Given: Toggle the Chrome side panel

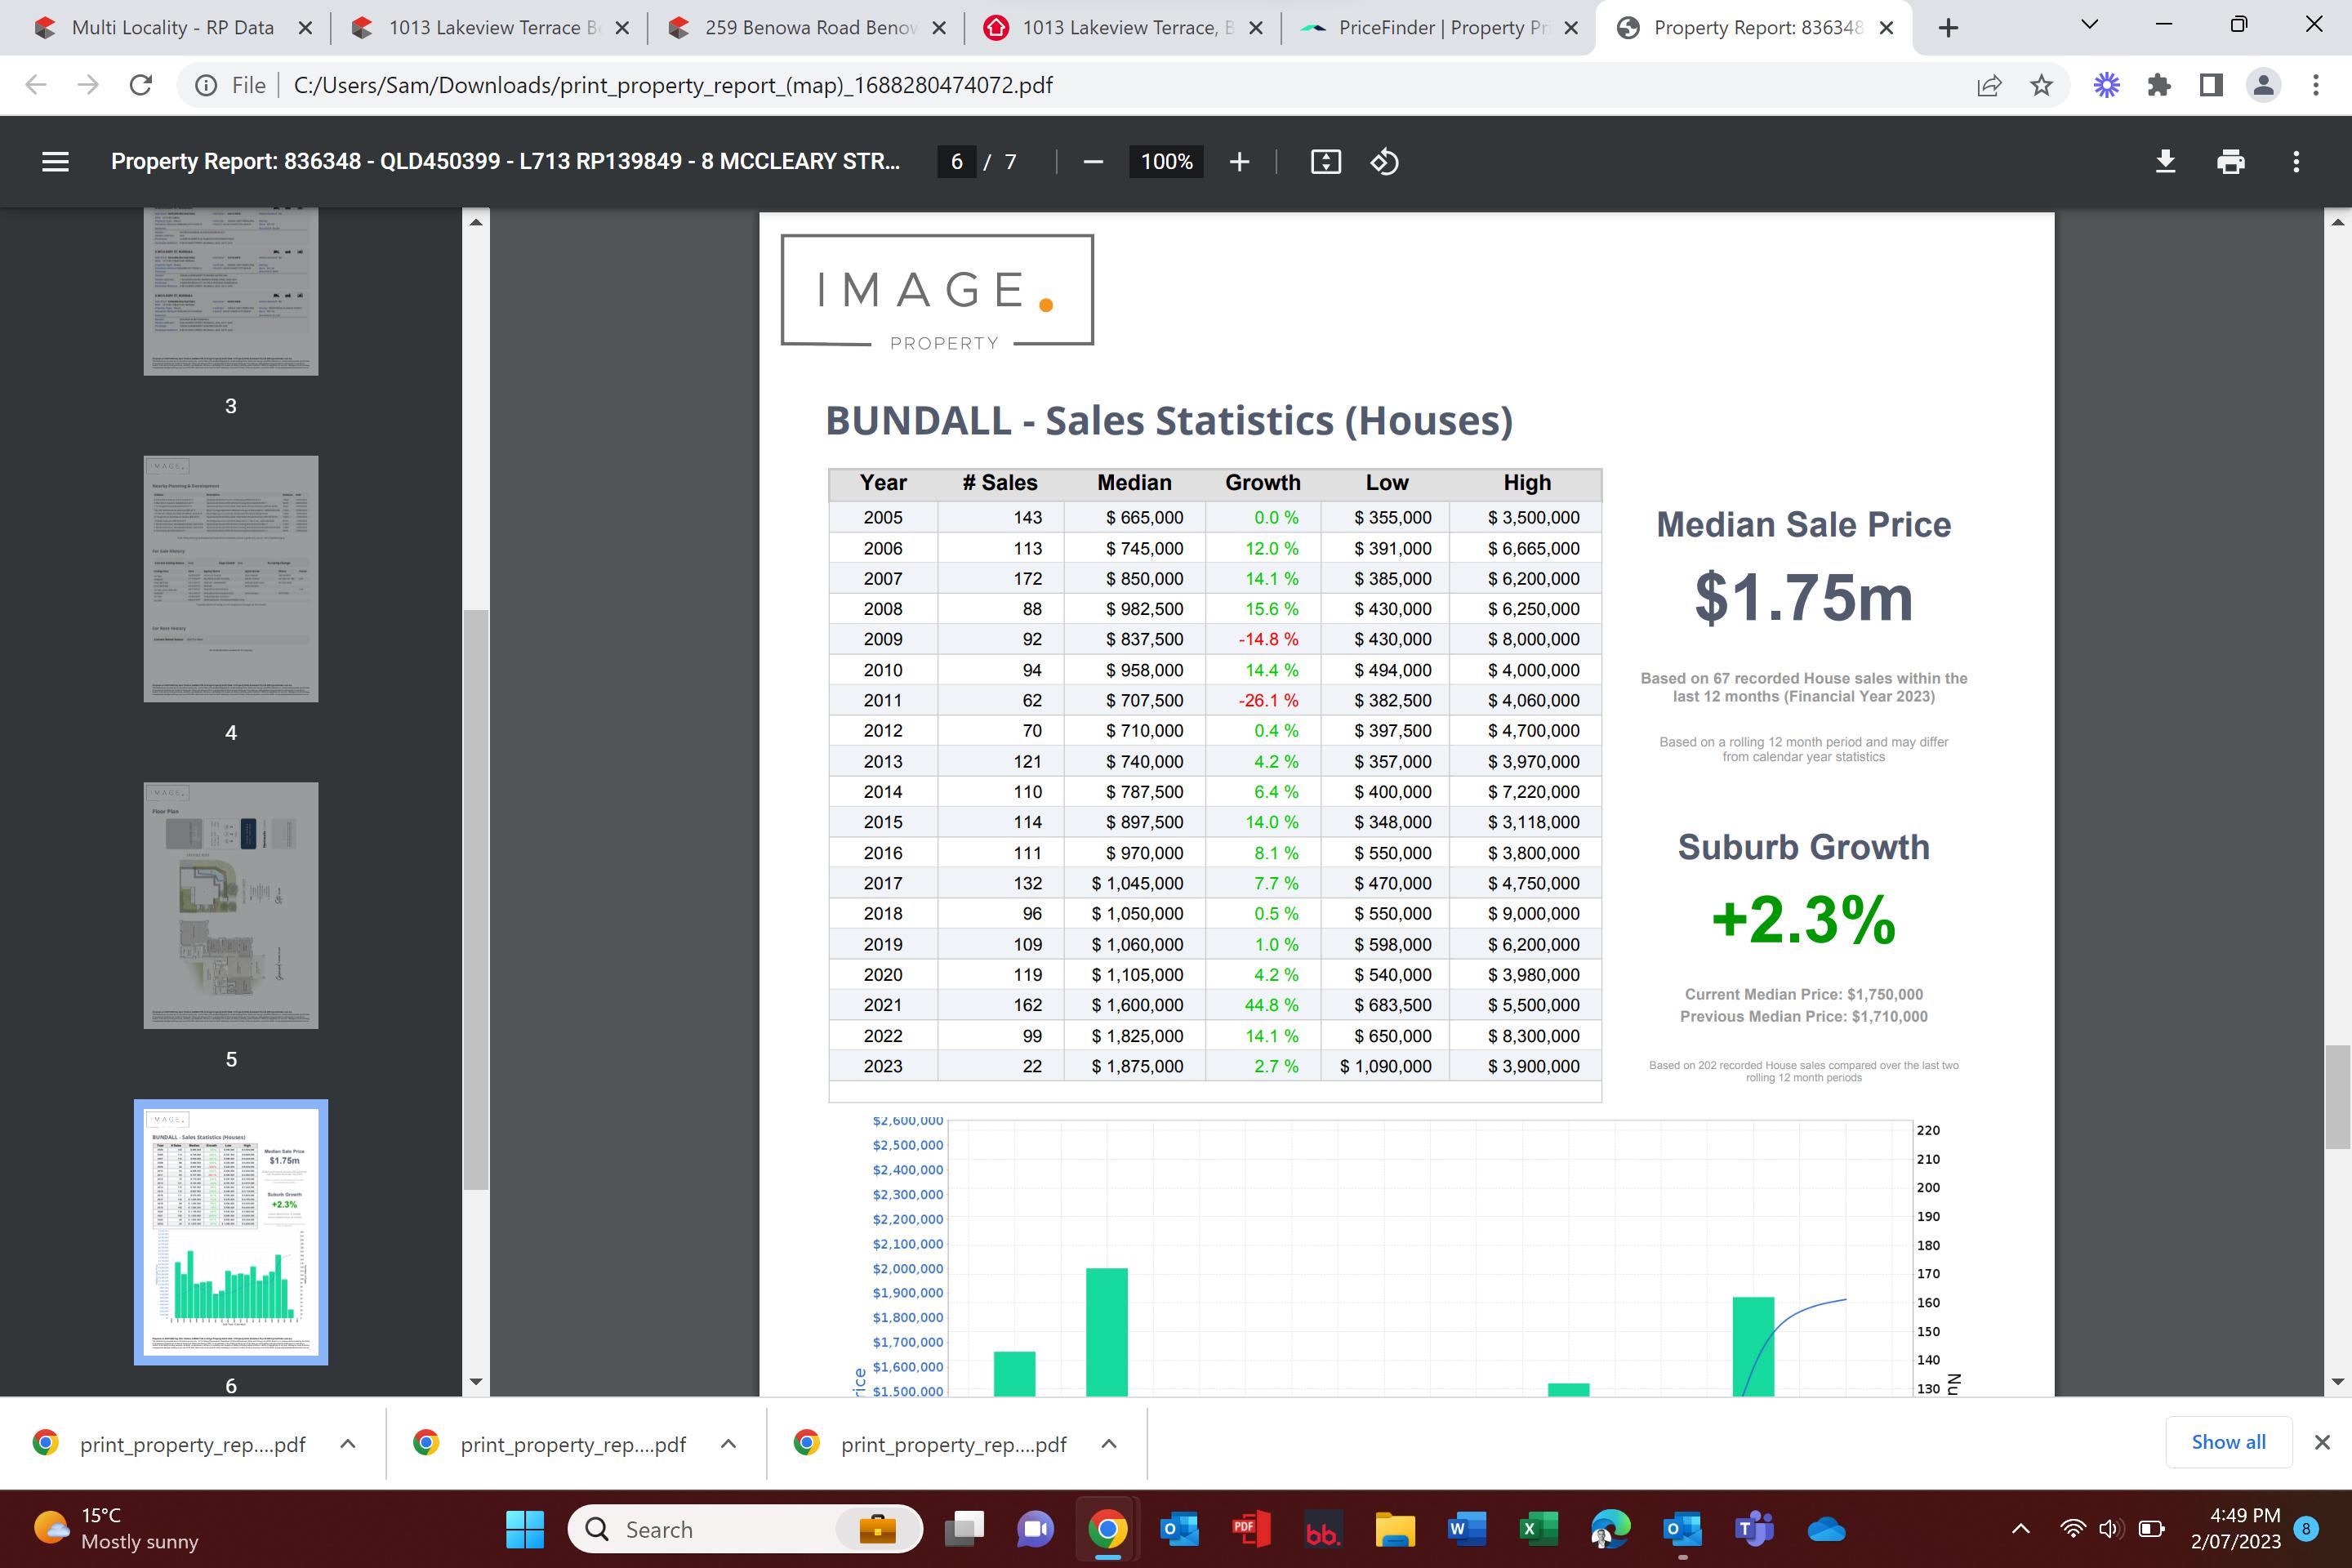Looking at the screenshot, I should (2211, 85).
